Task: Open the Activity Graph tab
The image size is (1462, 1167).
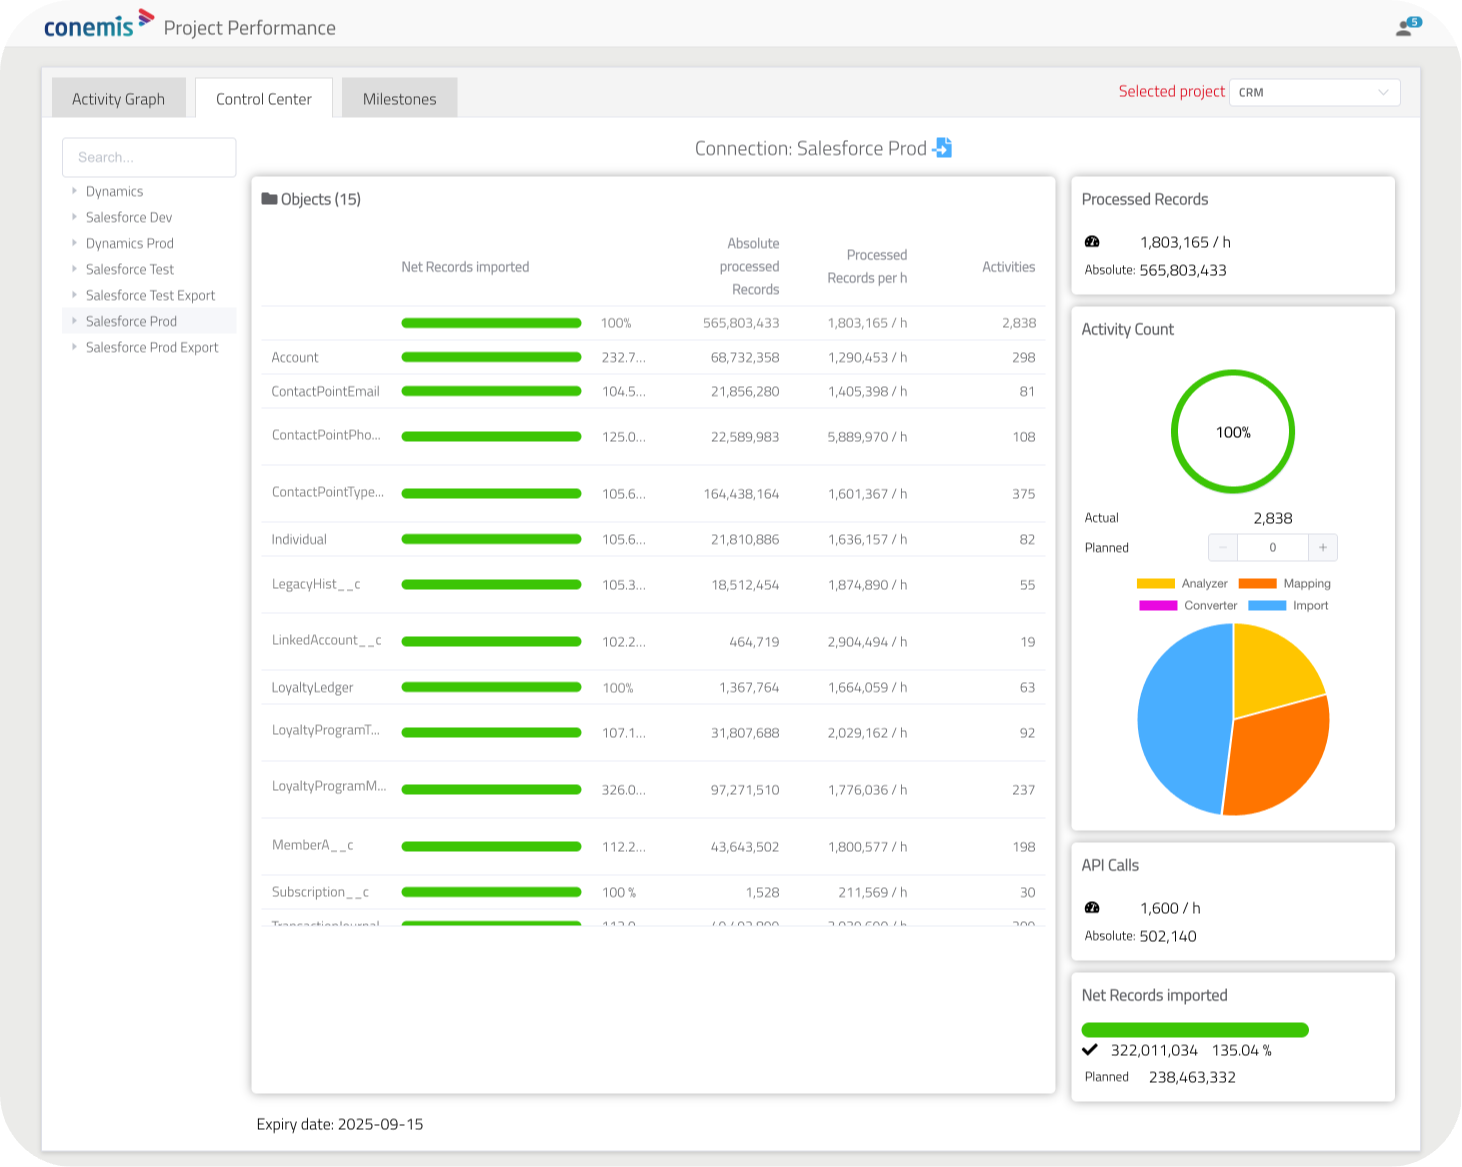Action: (x=118, y=98)
